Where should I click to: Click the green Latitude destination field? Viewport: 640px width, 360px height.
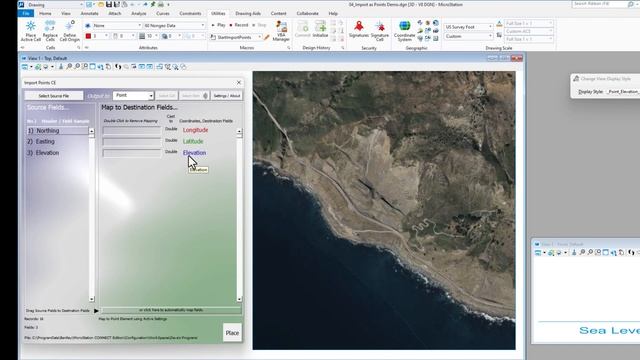193,141
